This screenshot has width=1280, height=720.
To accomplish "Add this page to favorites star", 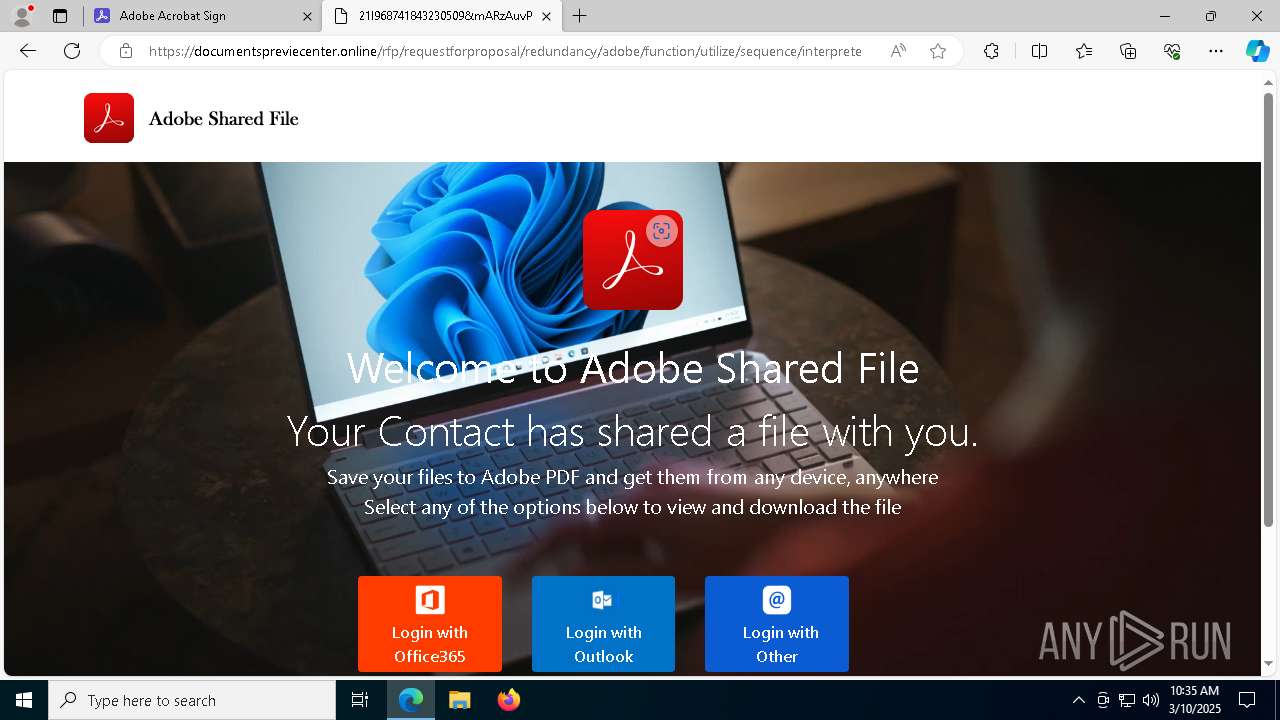I will (938, 51).
